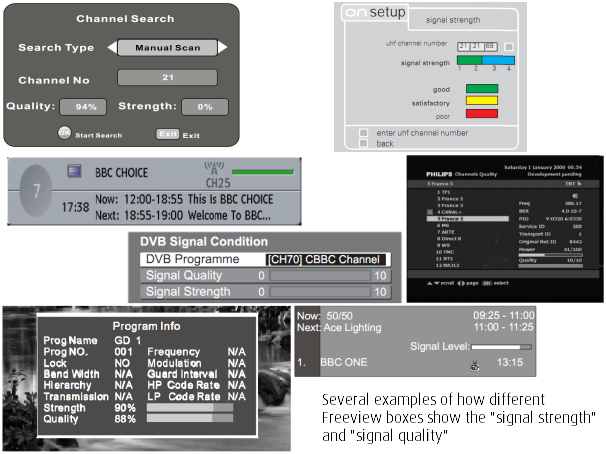
Task: Click the uhf channel box showing 69
Action: point(490,46)
